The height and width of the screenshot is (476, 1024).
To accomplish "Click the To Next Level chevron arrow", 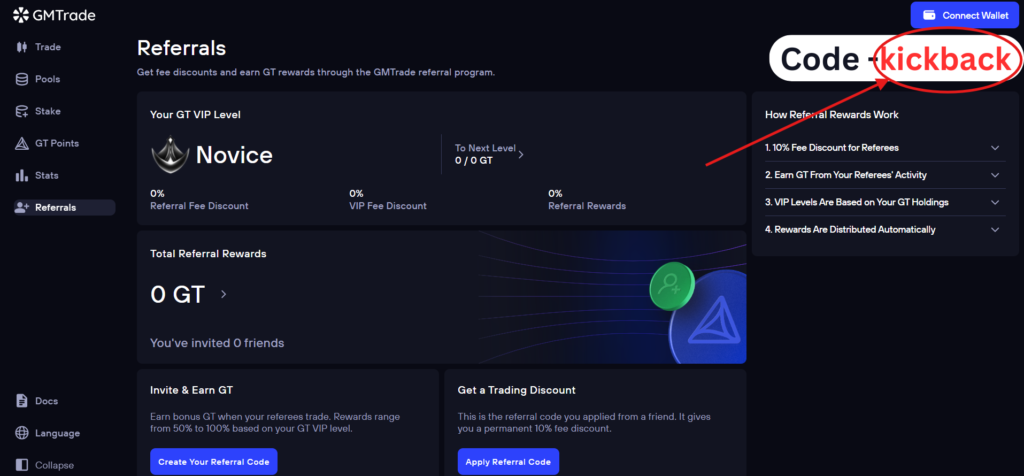I will point(520,155).
